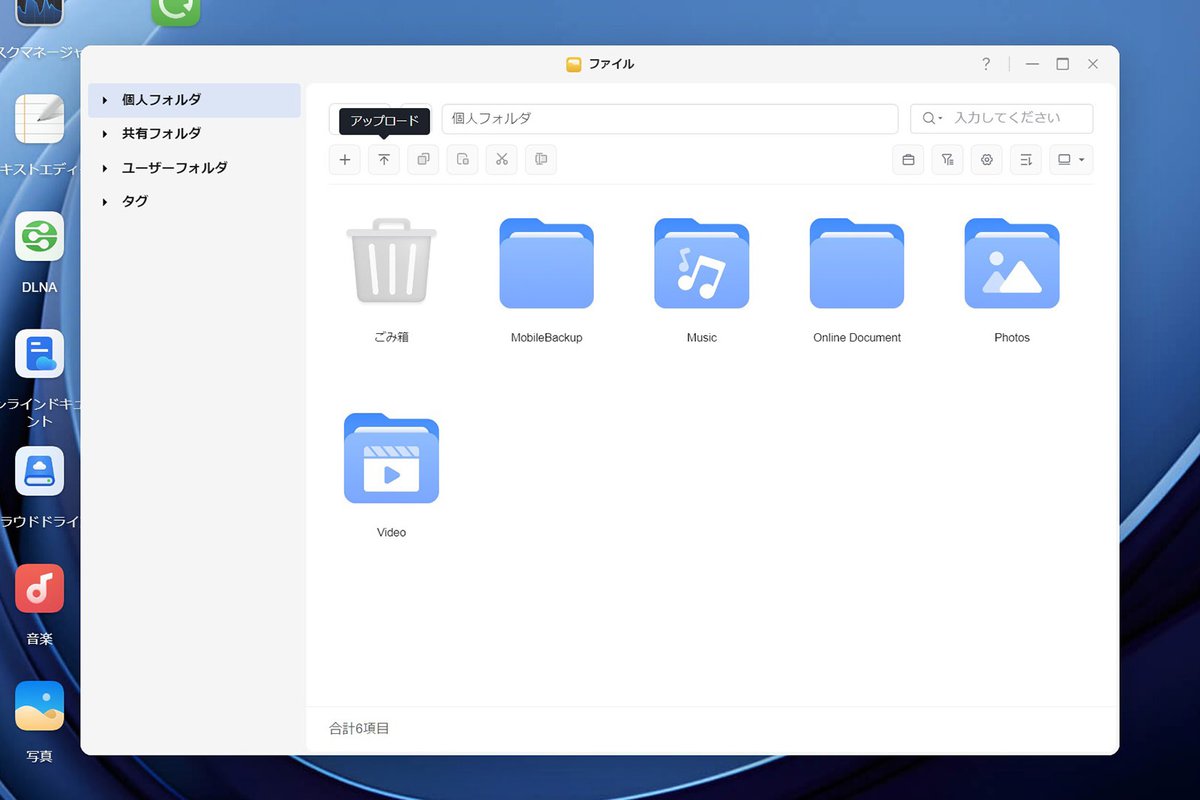Click the sort order icon

1026,160
